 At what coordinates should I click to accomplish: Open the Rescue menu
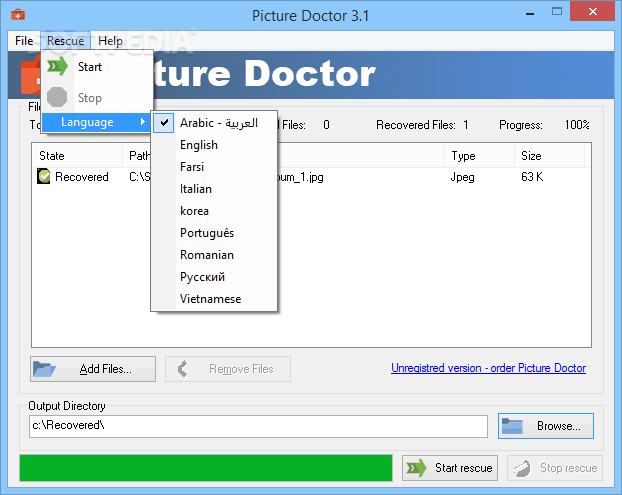(65, 41)
